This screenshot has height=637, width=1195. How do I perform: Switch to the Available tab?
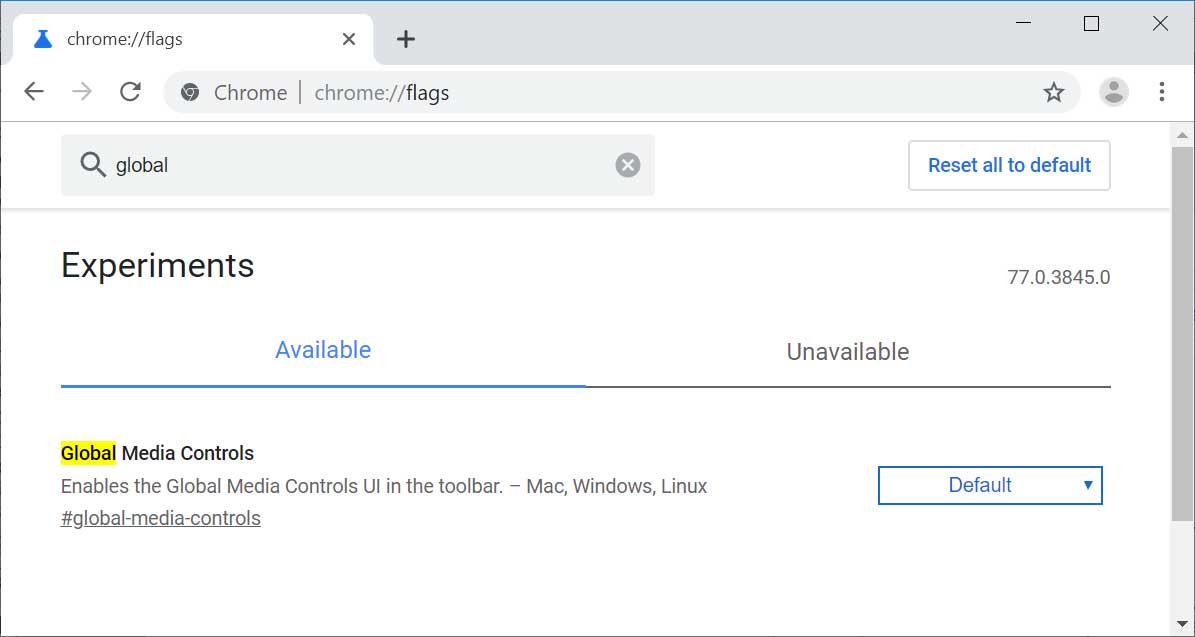click(x=323, y=350)
